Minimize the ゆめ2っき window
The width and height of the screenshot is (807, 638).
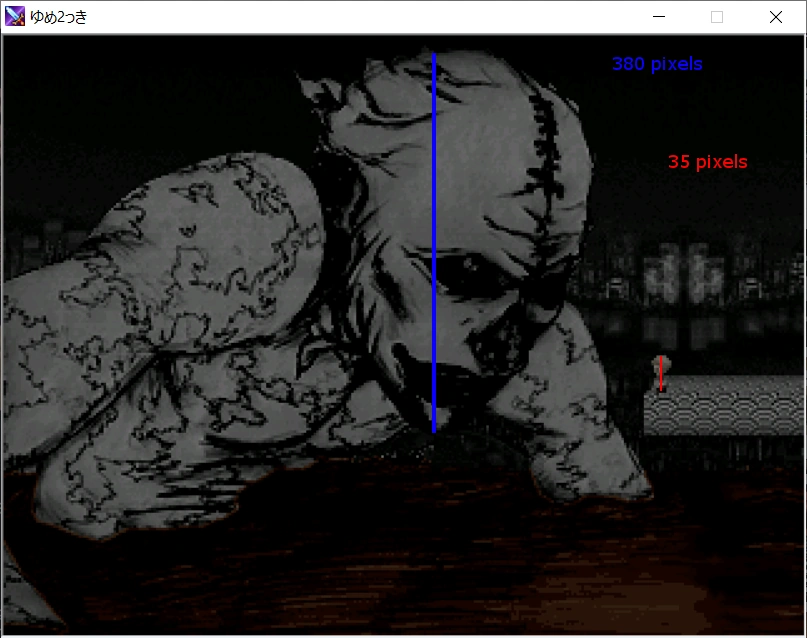click(x=659, y=17)
